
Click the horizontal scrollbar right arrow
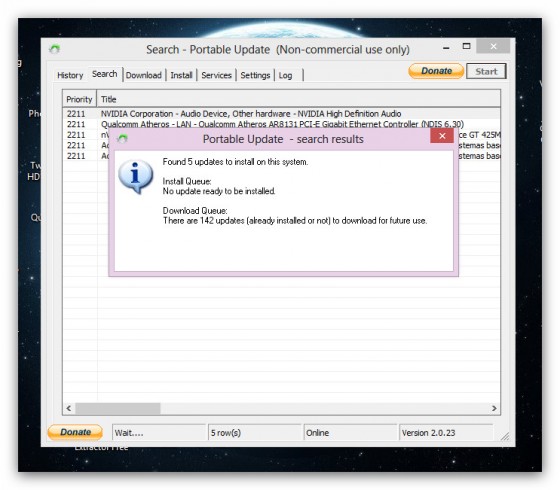point(494,408)
